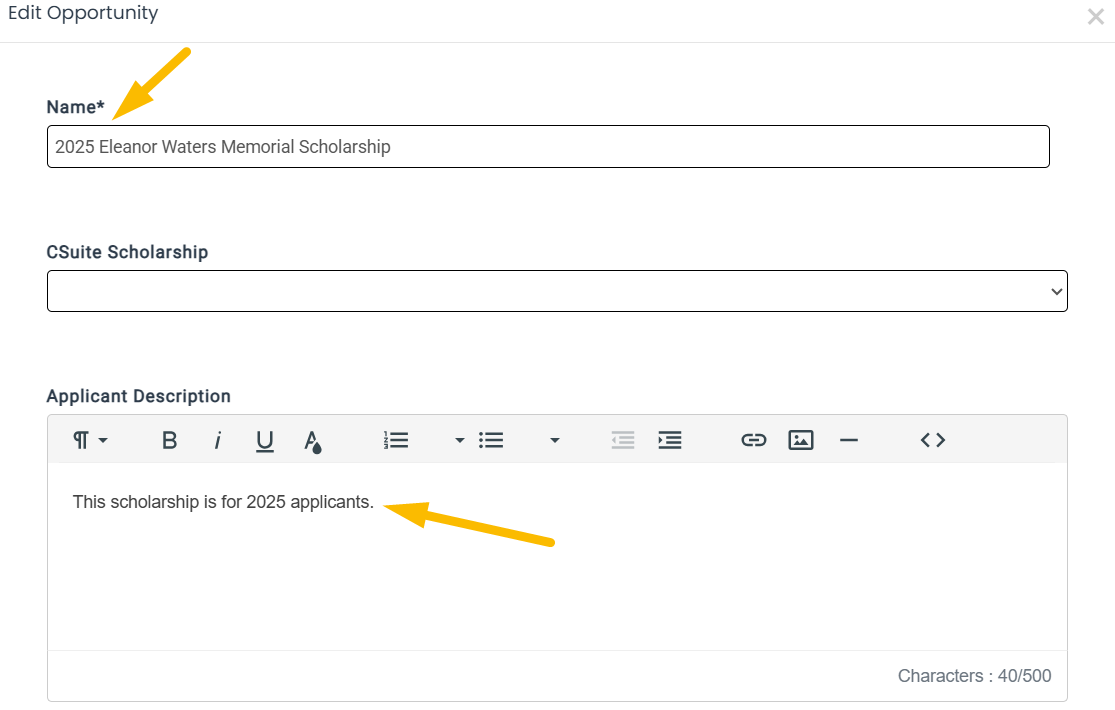Toggle italic formatting
1115x710 pixels.
(218, 440)
